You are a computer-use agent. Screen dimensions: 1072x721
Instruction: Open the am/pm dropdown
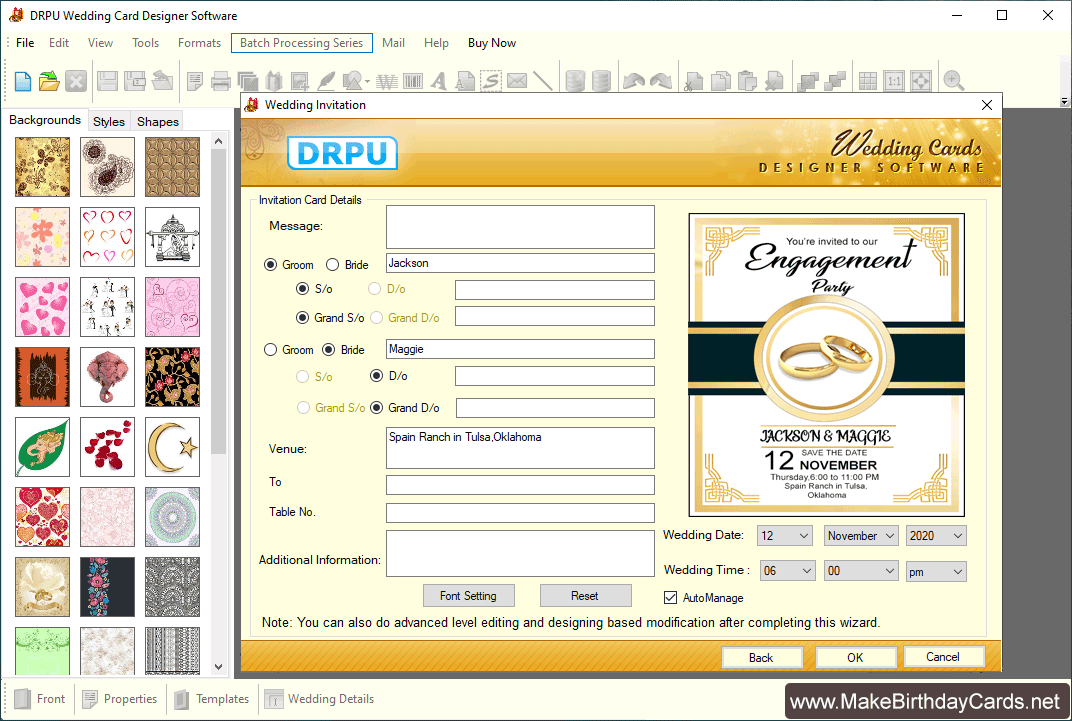click(x=936, y=571)
